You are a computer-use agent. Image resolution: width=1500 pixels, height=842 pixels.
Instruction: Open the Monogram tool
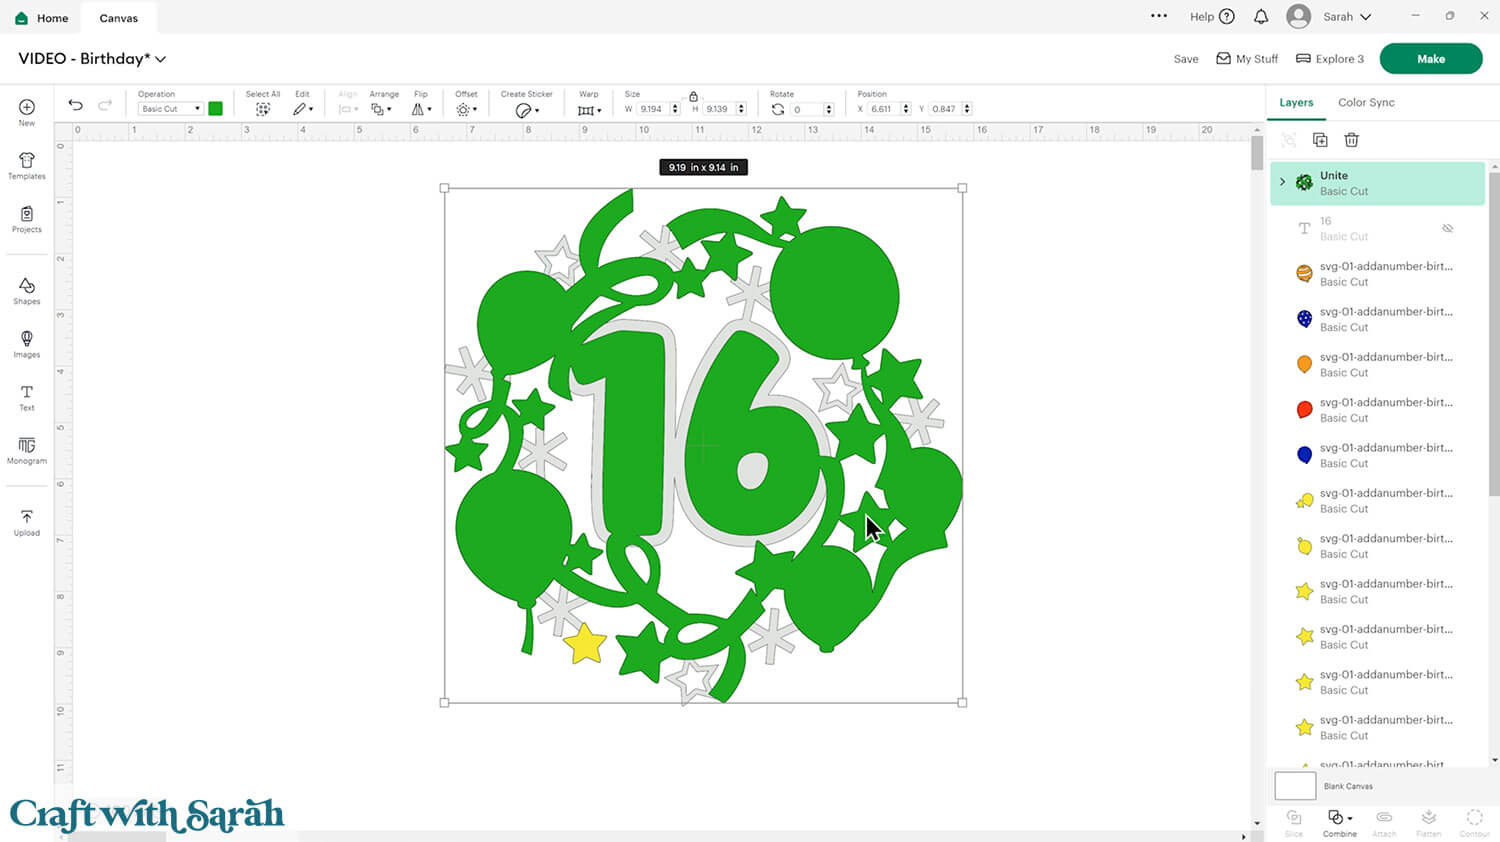coord(27,450)
